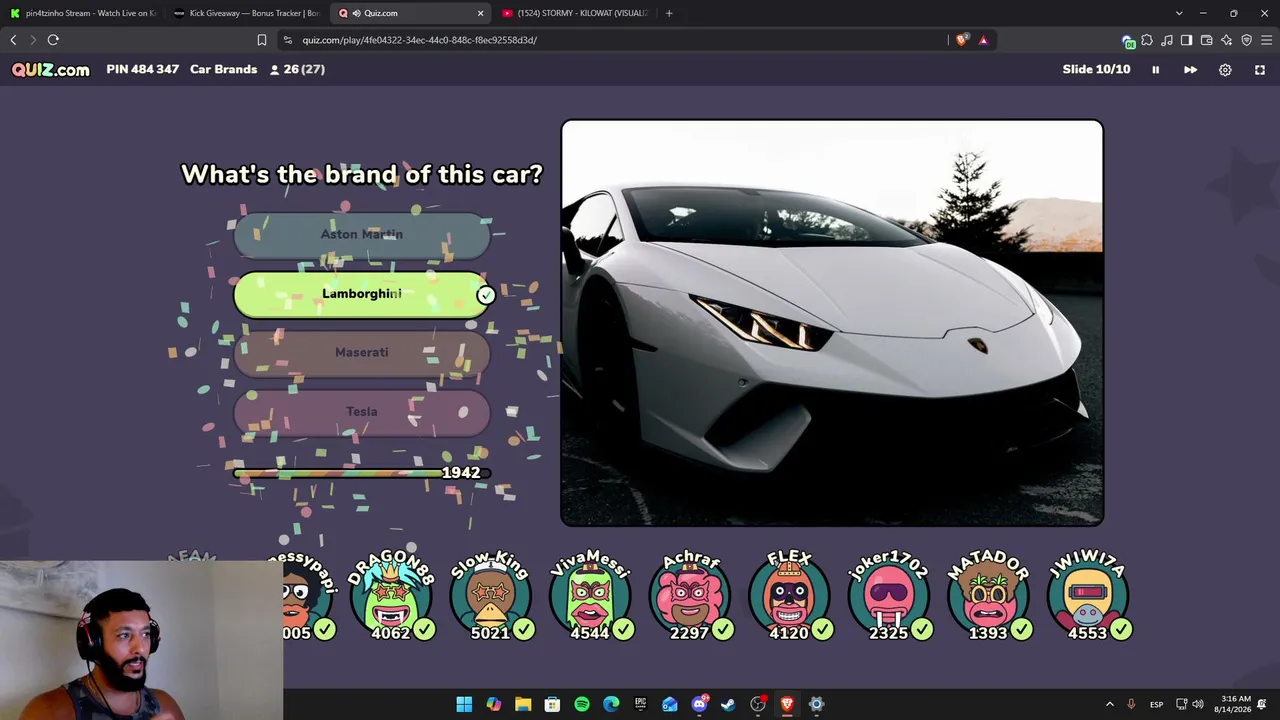The width and height of the screenshot is (1280, 720).
Task: Skip forward to the next slide
Action: pyautogui.click(x=1190, y=70)
